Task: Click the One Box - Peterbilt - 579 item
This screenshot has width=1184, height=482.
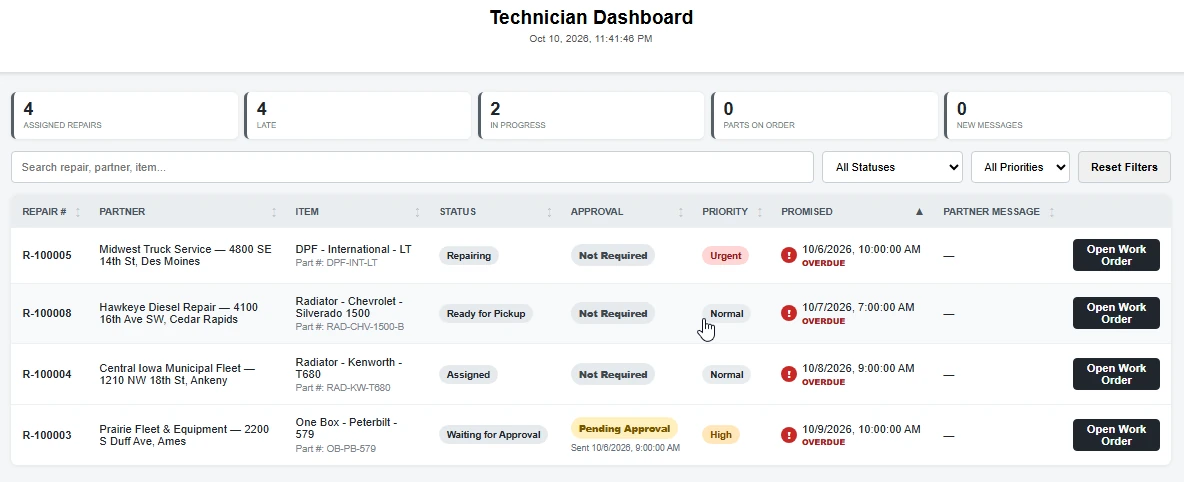Action: coord(347,428)
